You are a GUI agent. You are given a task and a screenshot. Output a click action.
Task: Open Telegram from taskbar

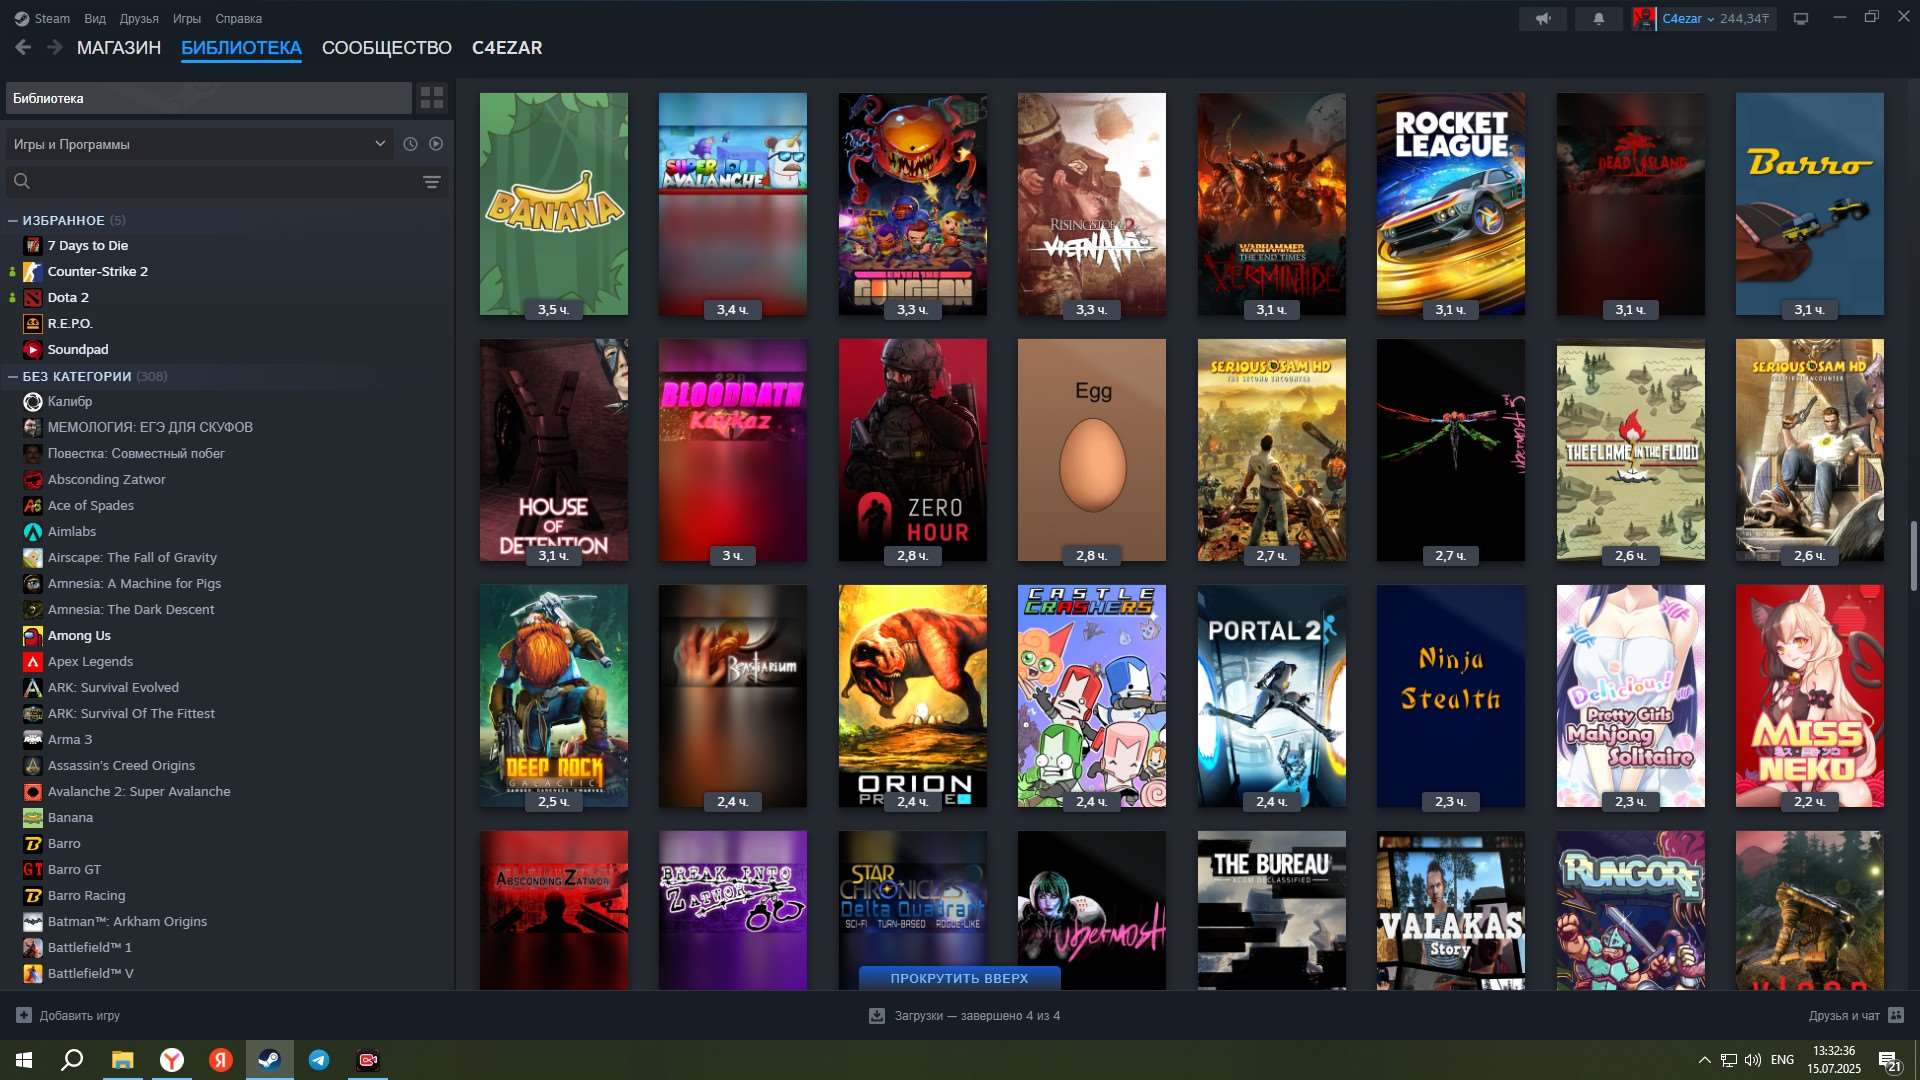point(319,1060)
